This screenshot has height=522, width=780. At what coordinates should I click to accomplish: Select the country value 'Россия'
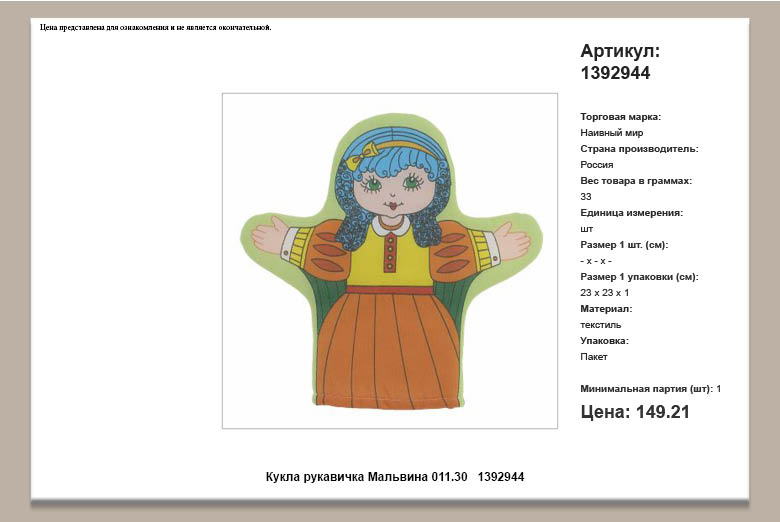[596, 165]
